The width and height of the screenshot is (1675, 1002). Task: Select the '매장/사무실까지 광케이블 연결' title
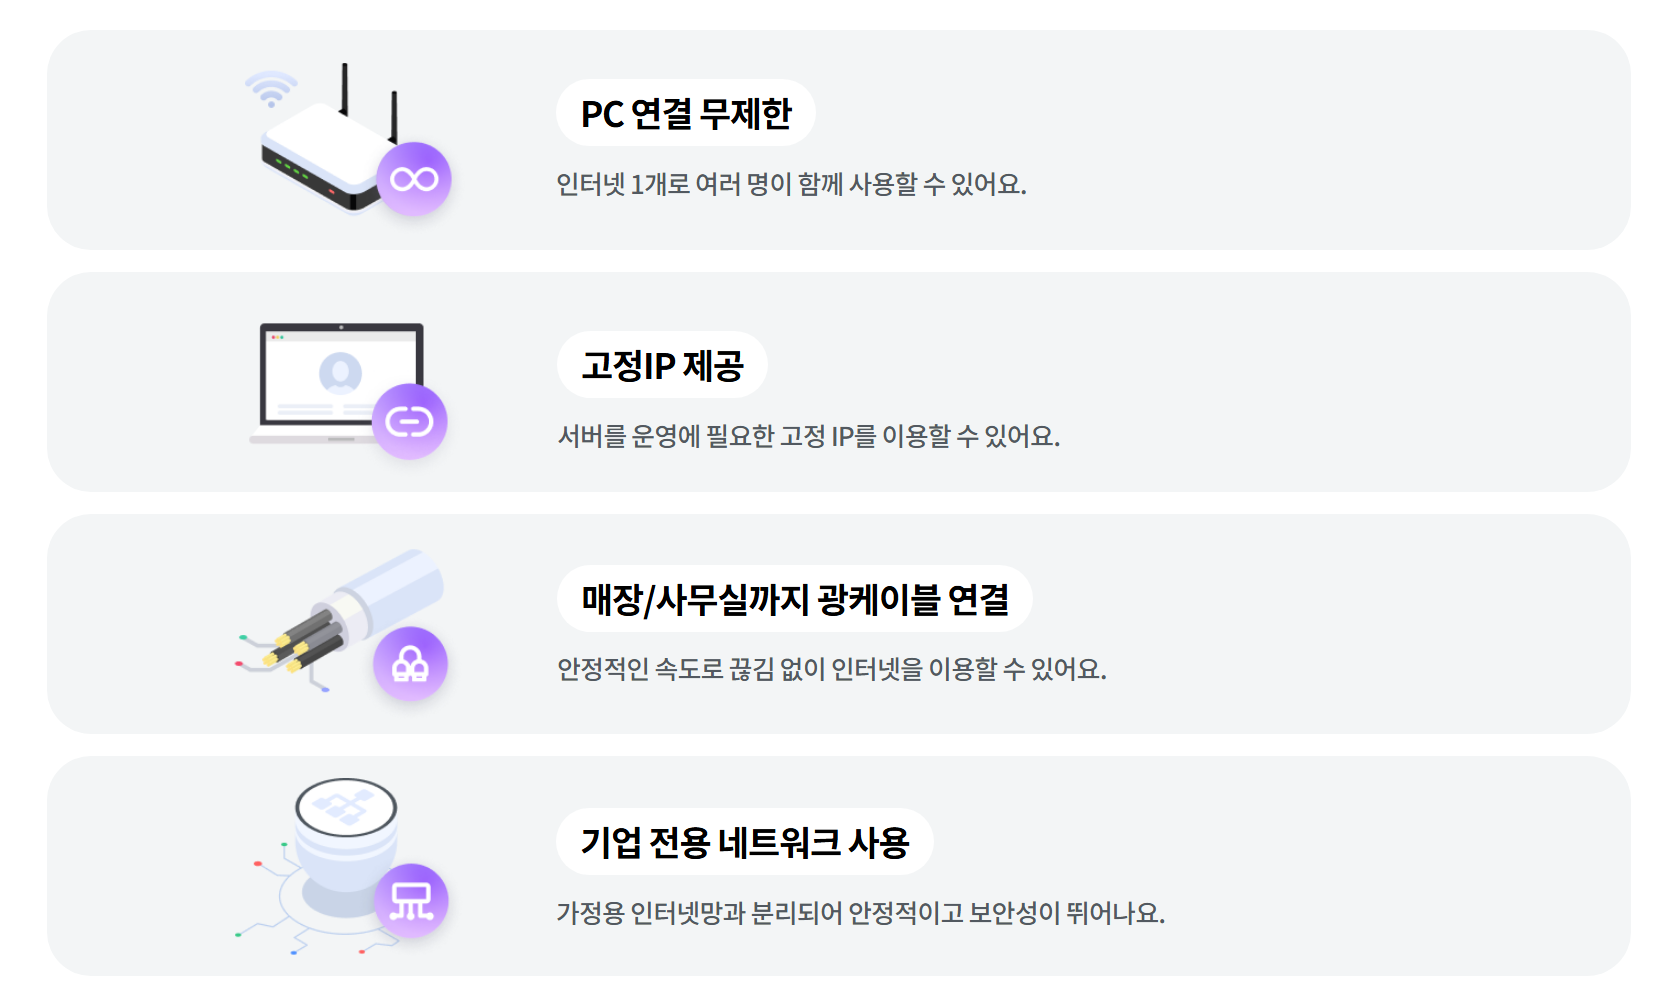[x=795, y=599]
